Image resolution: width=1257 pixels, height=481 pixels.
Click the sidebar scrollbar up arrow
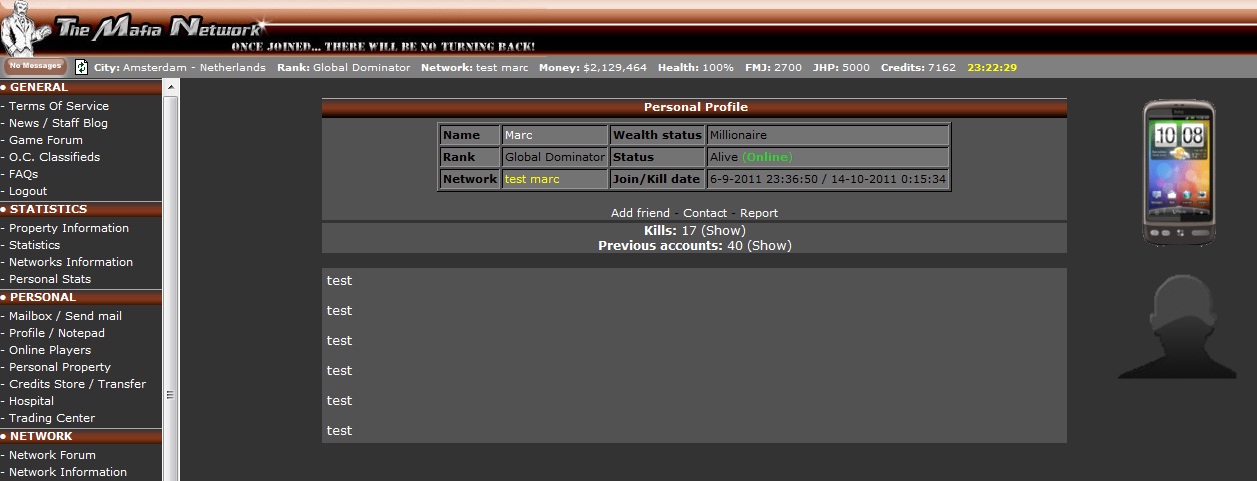[171, 88]
